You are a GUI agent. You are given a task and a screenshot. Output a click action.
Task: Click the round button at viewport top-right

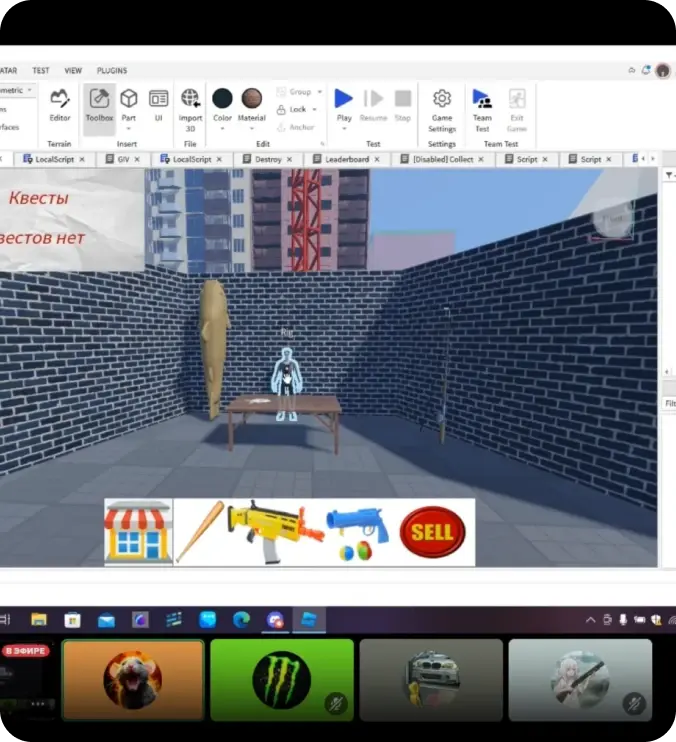613,219
